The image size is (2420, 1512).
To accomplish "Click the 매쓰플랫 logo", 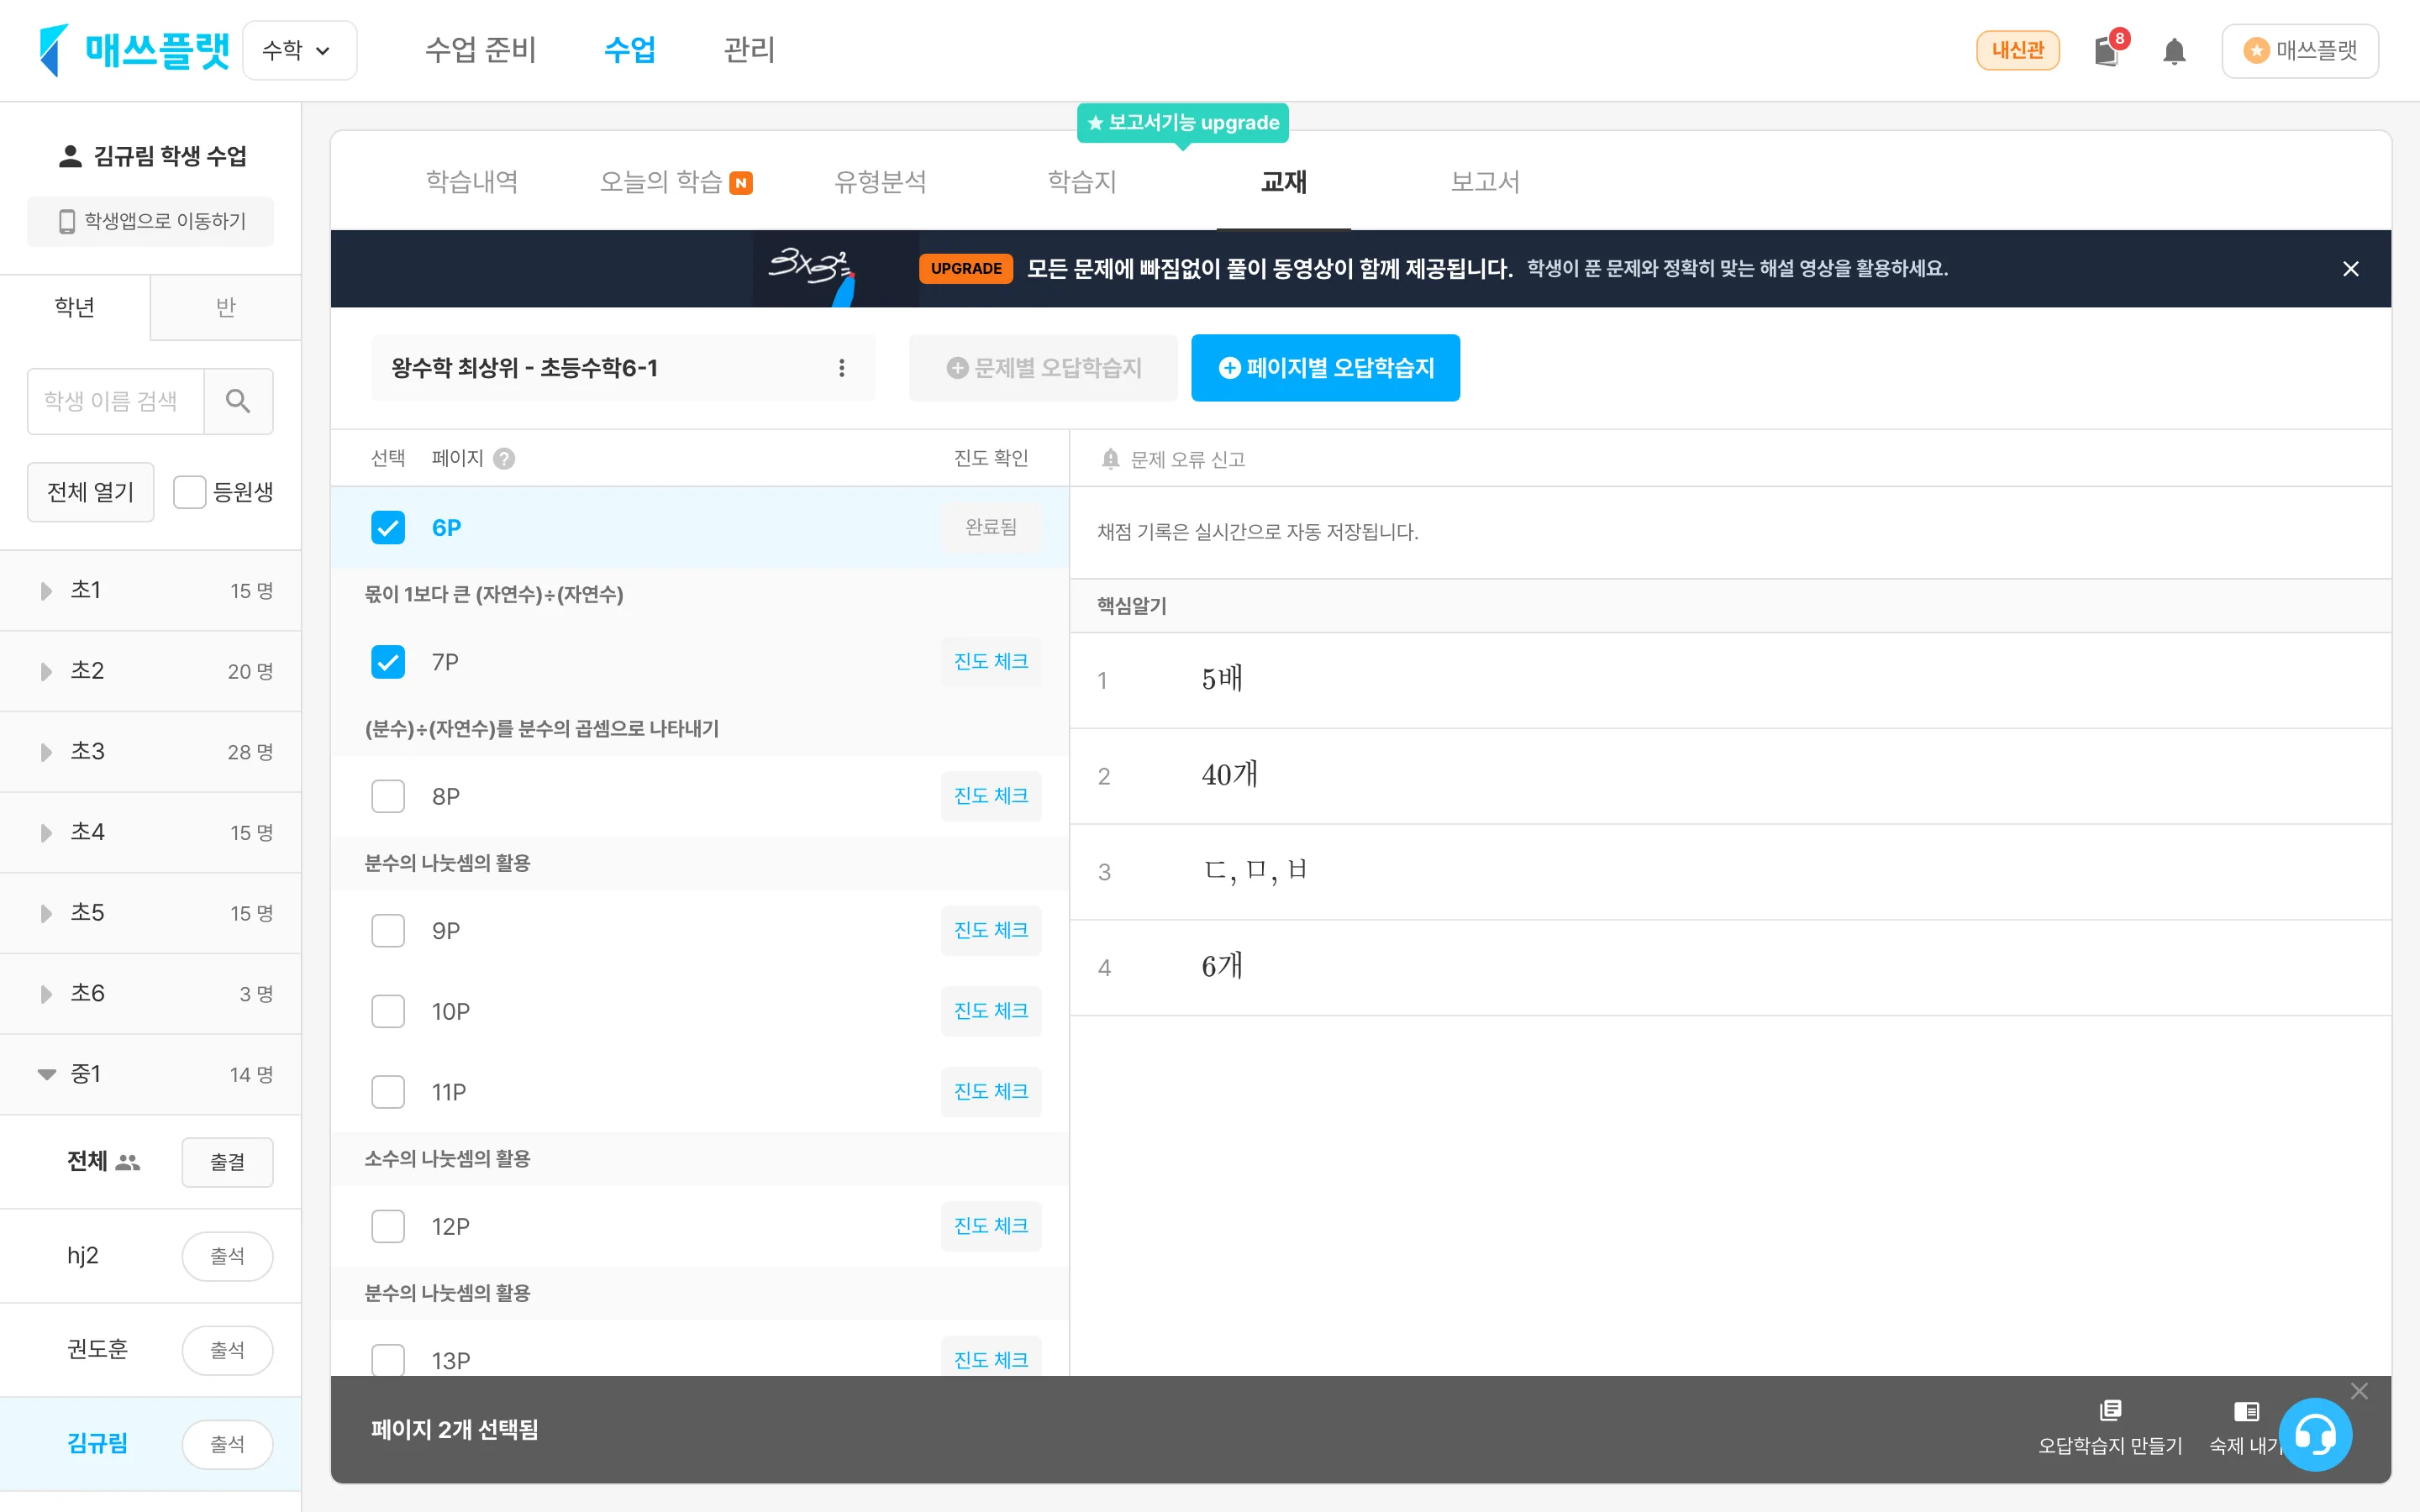I will pos(134,50).
